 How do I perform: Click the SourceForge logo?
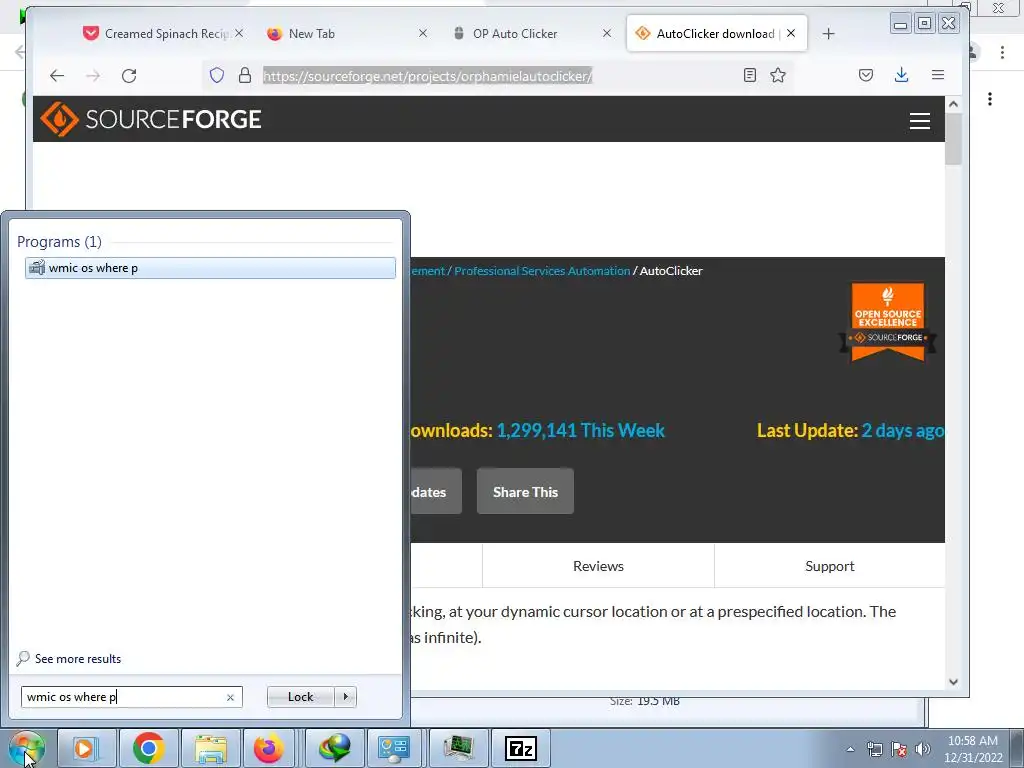(x=151, y=119)
